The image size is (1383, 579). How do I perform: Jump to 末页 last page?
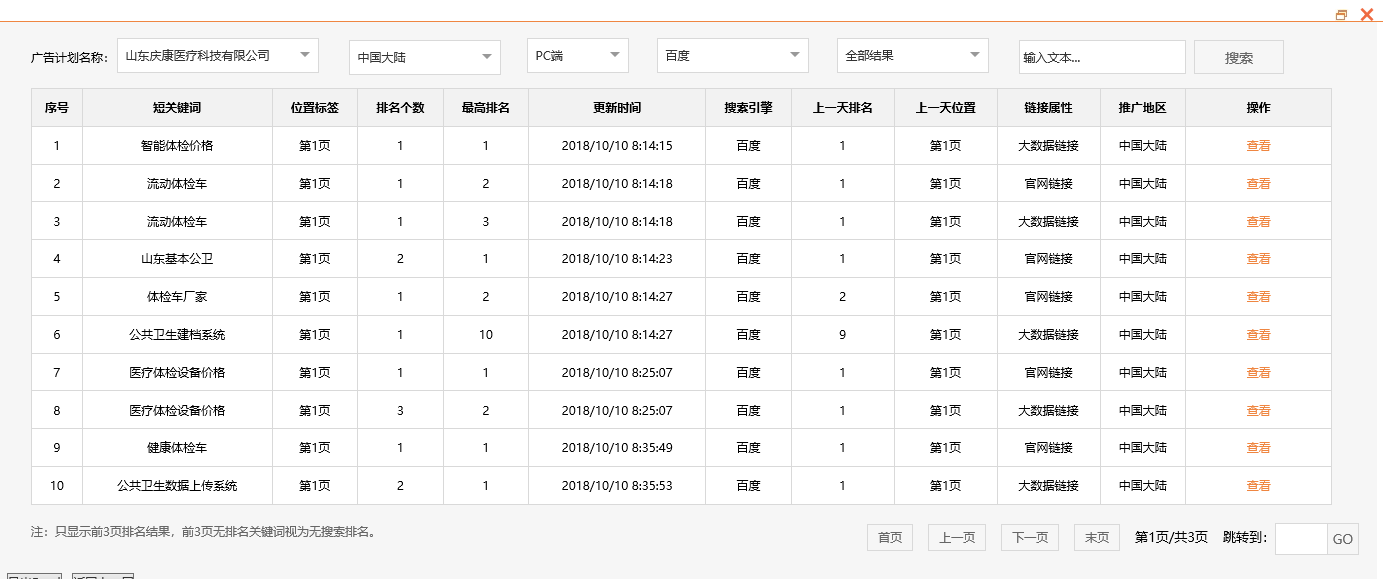pos(1096,537)
